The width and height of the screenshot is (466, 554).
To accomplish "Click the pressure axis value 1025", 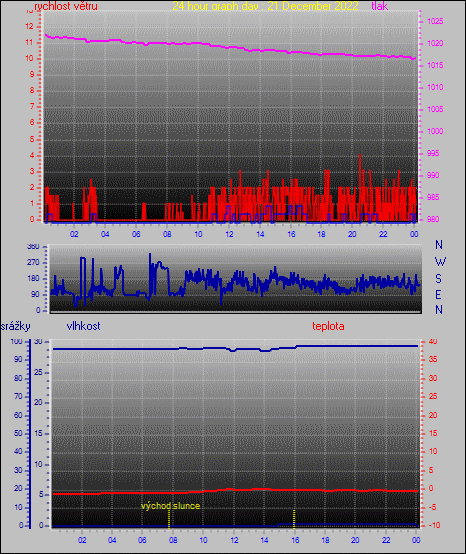I will [x=435, y=21].
